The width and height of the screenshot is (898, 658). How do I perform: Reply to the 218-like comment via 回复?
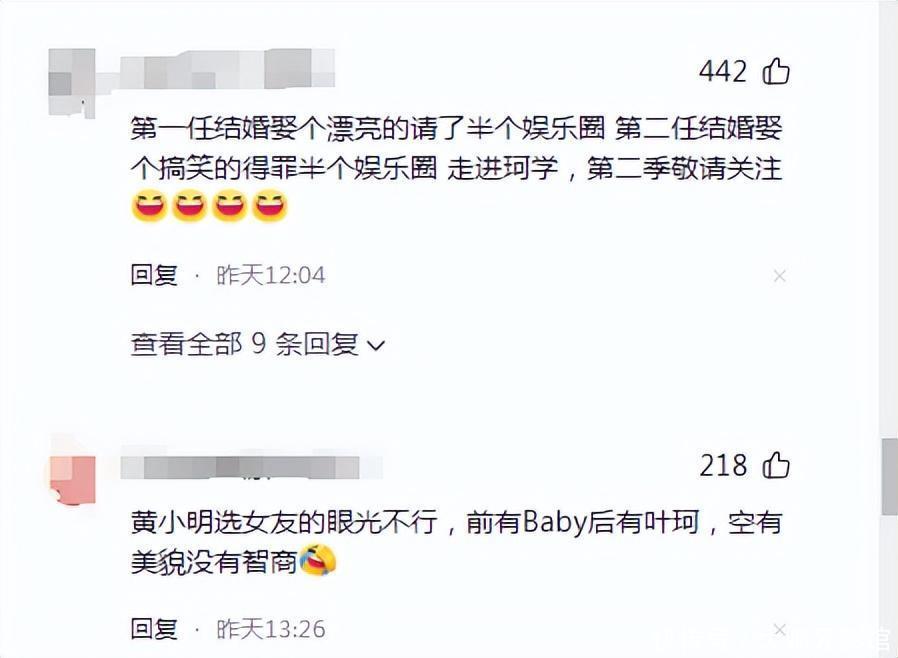click(x=154, y=629)
